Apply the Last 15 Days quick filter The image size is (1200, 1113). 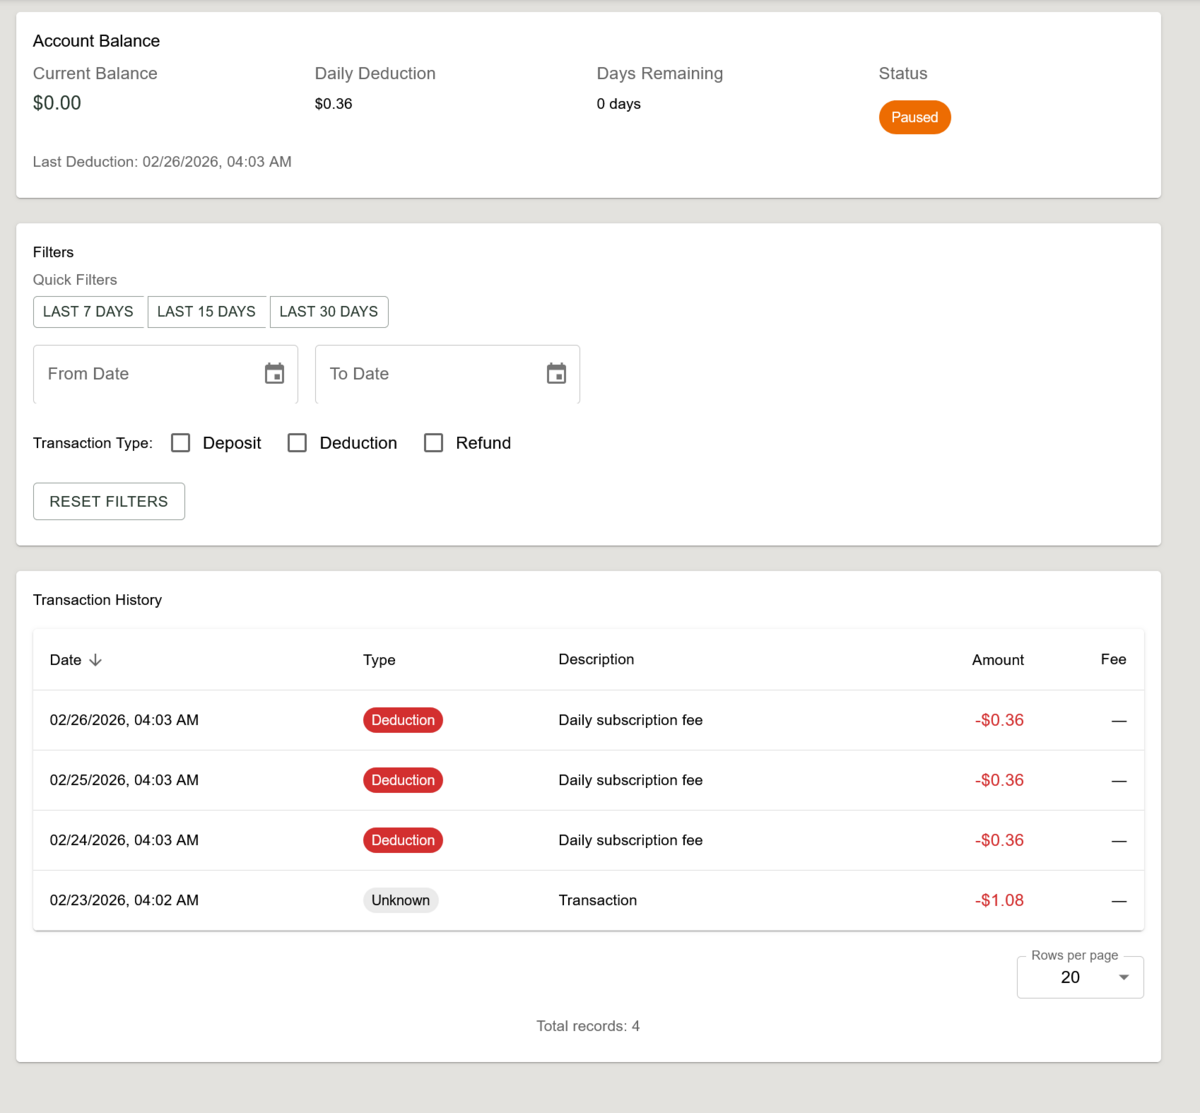pos(206,312)
